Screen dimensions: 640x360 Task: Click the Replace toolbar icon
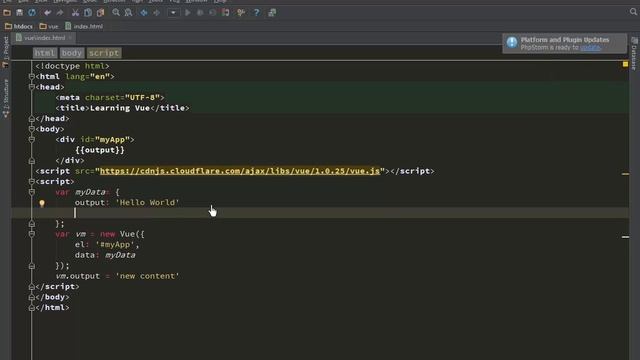pyautogui.click(x=129, y=13)
